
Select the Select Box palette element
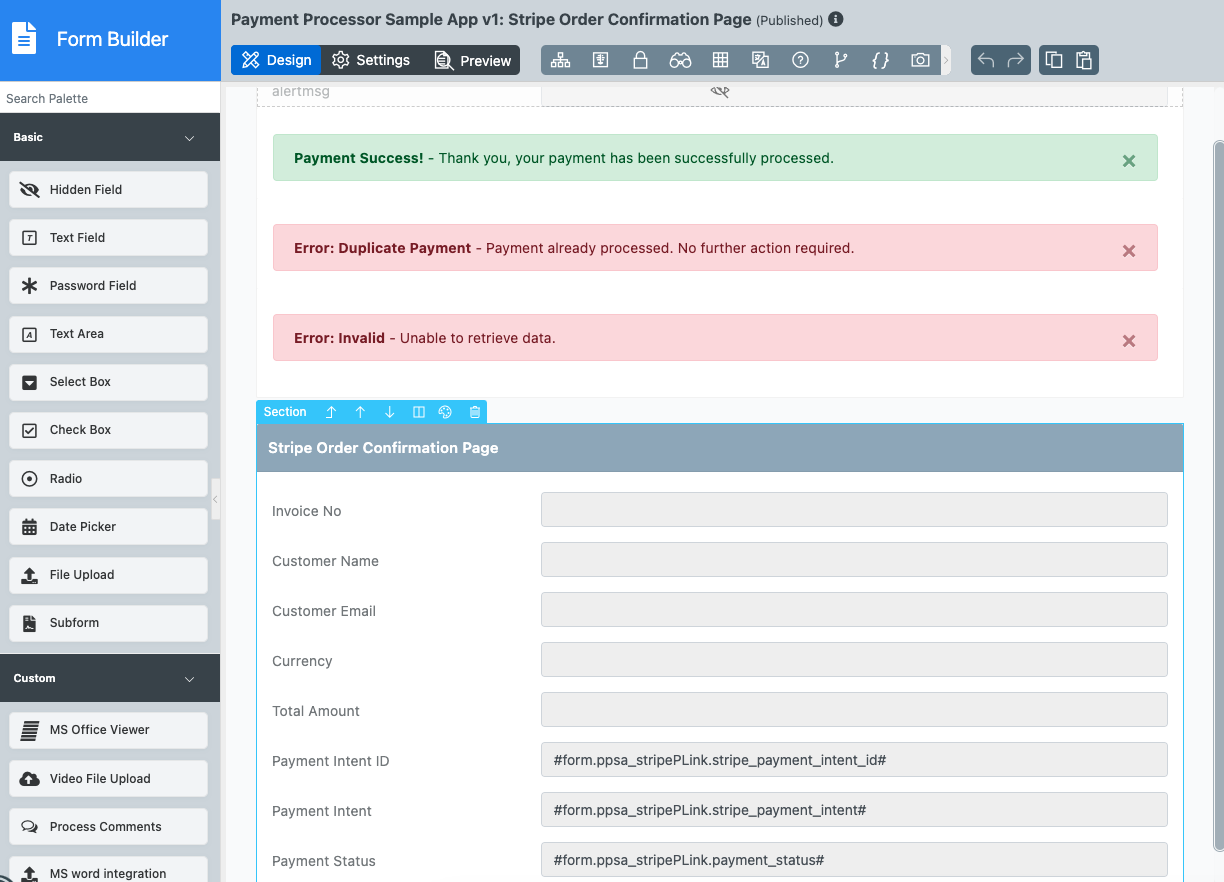point(109,381)
